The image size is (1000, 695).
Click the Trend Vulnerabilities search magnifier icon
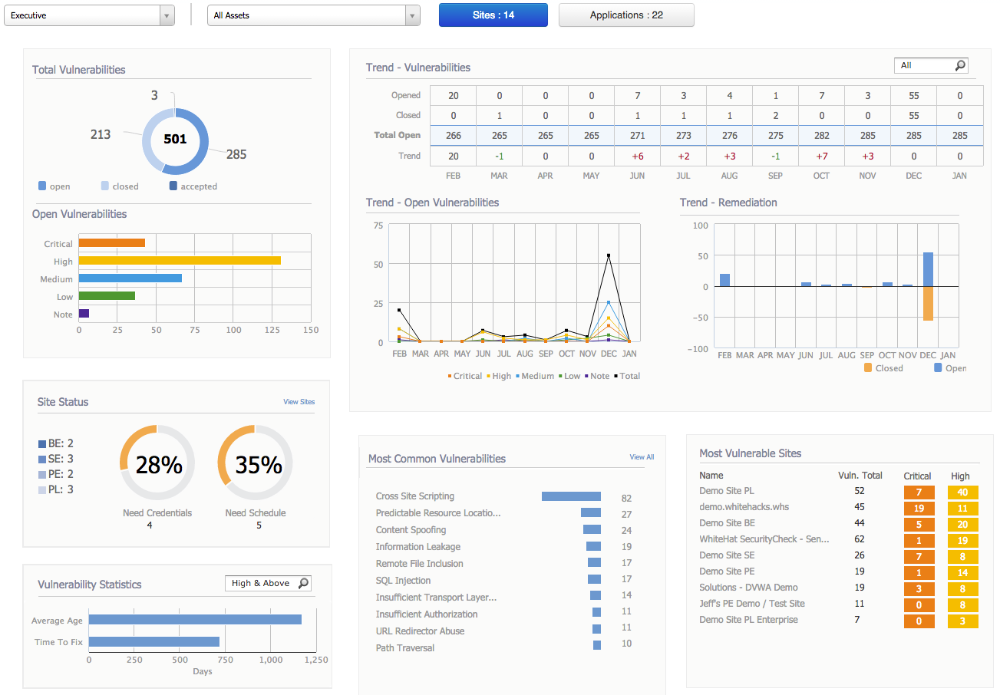(x=960, y=65)
